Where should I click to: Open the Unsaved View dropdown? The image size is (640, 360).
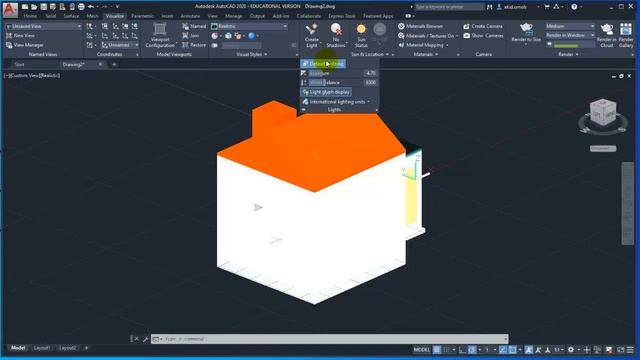(43, 26)
